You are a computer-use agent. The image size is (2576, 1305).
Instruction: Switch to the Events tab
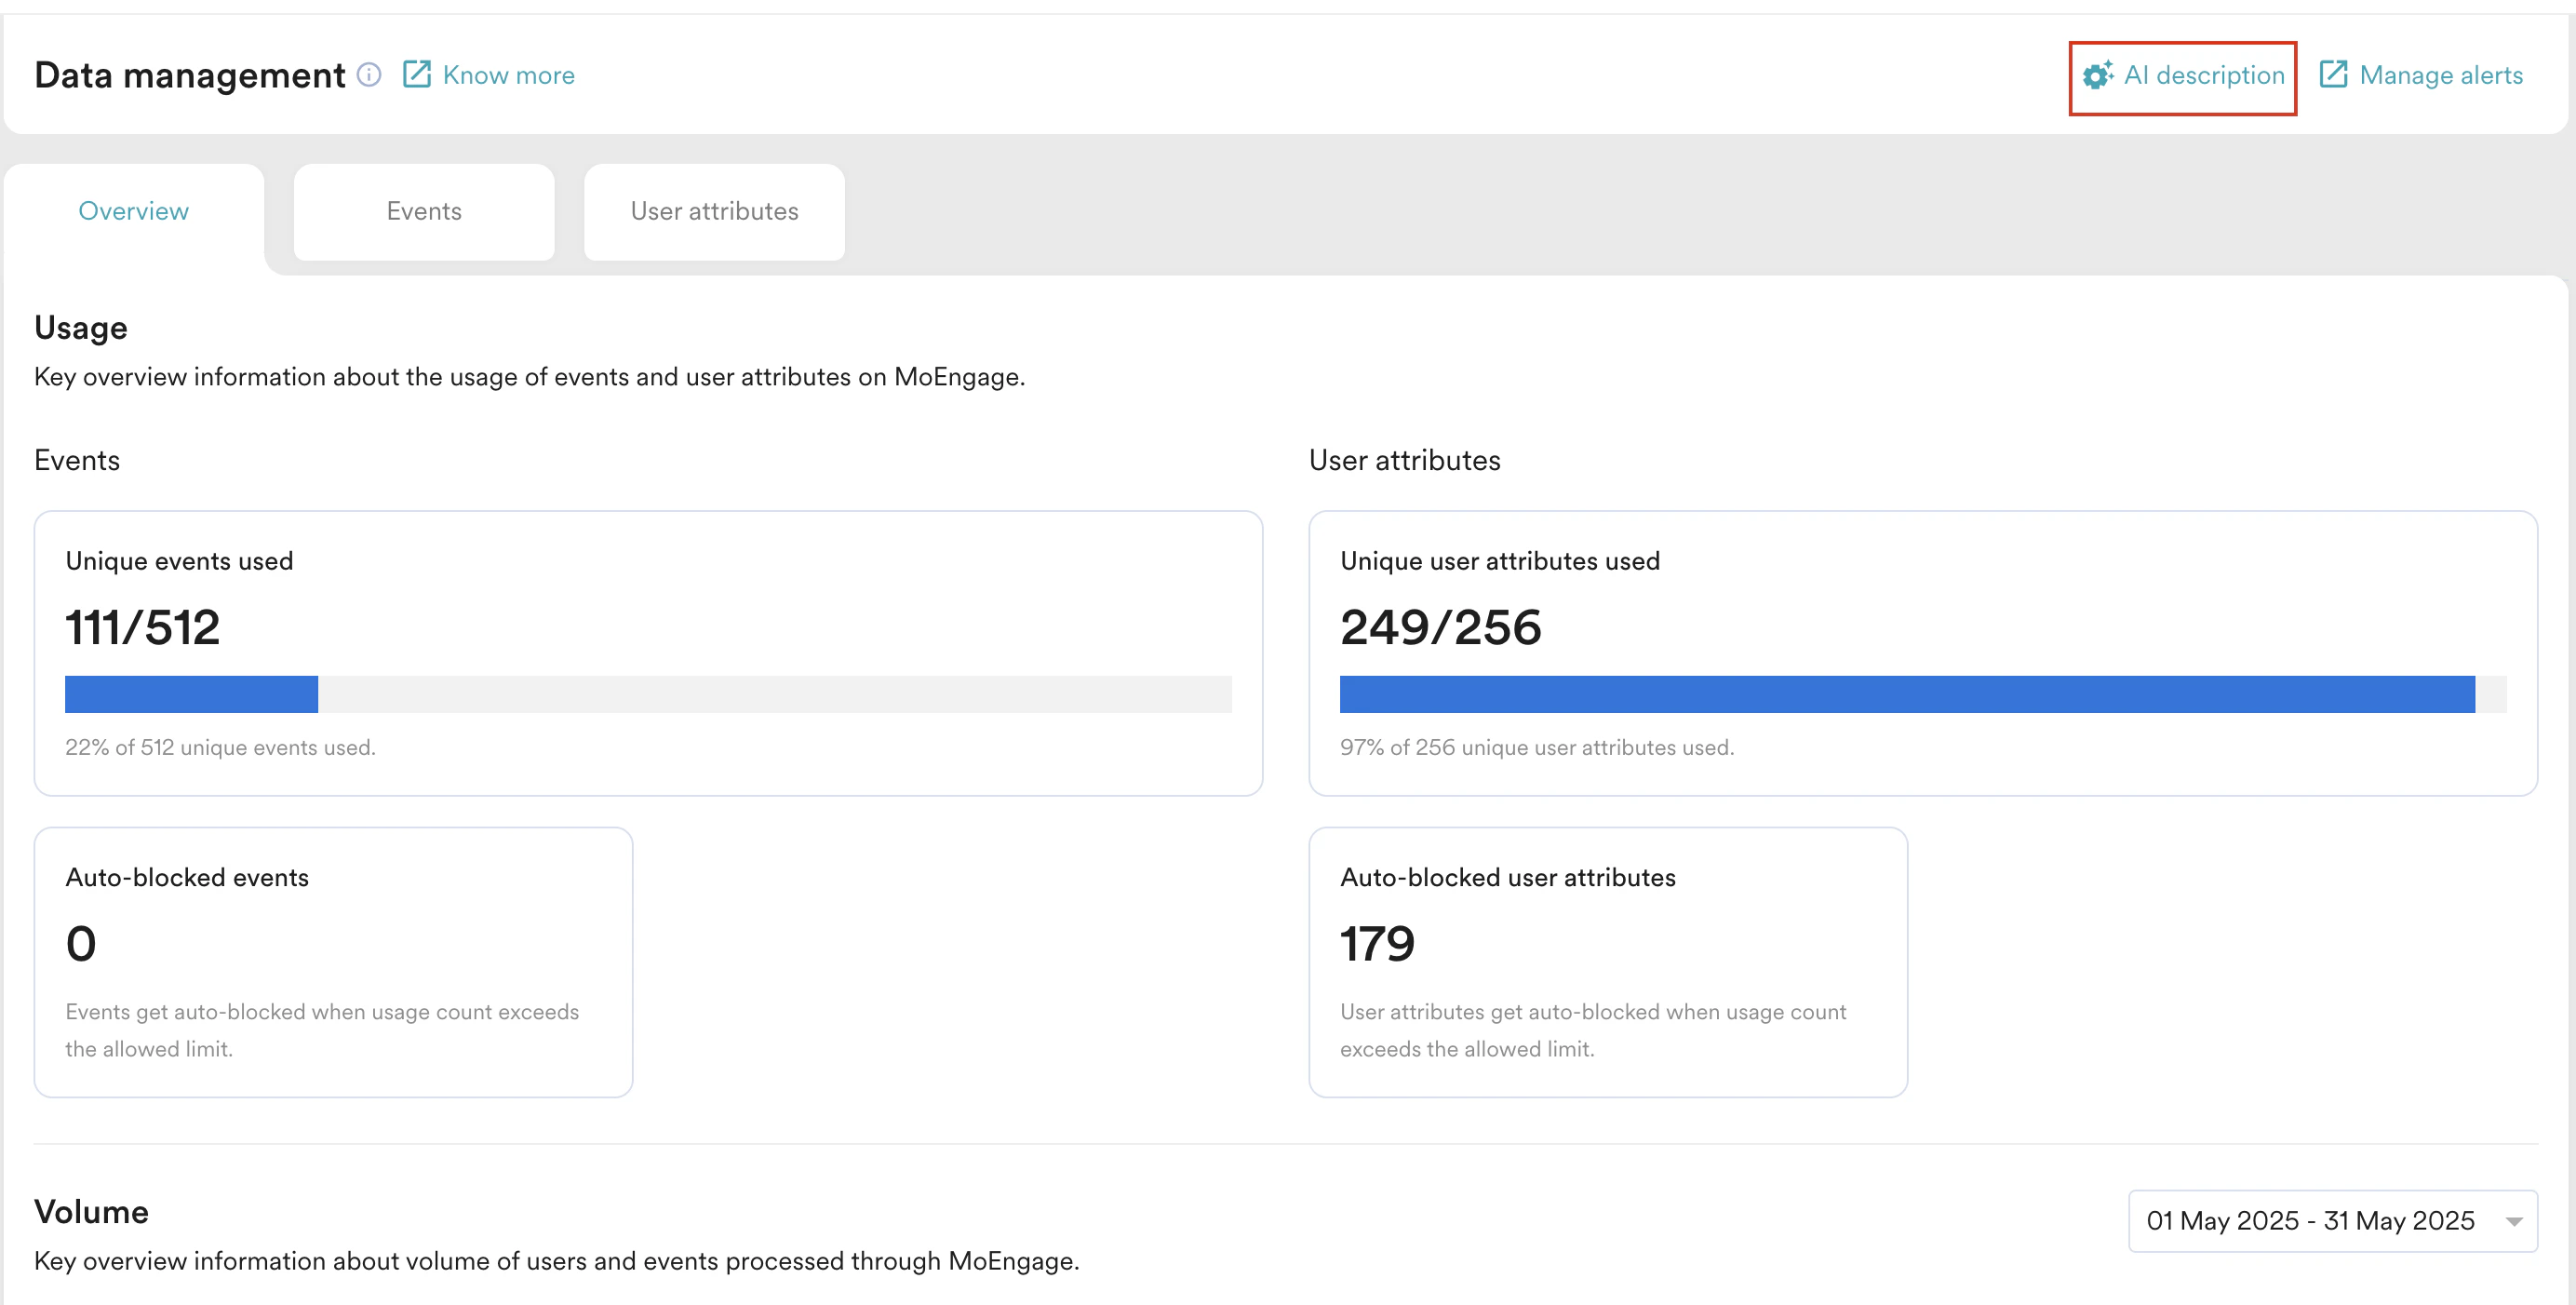point(424,211)
